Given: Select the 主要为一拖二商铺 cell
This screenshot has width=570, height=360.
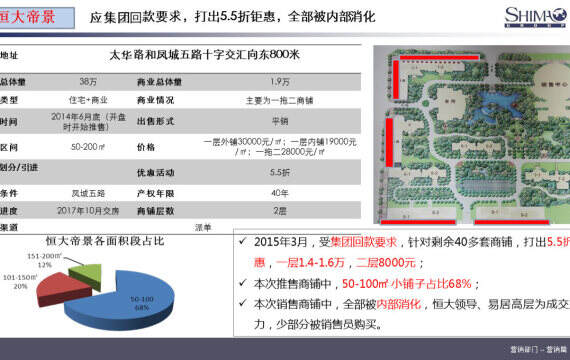Looking at the screenshot, I should (280, 100).
